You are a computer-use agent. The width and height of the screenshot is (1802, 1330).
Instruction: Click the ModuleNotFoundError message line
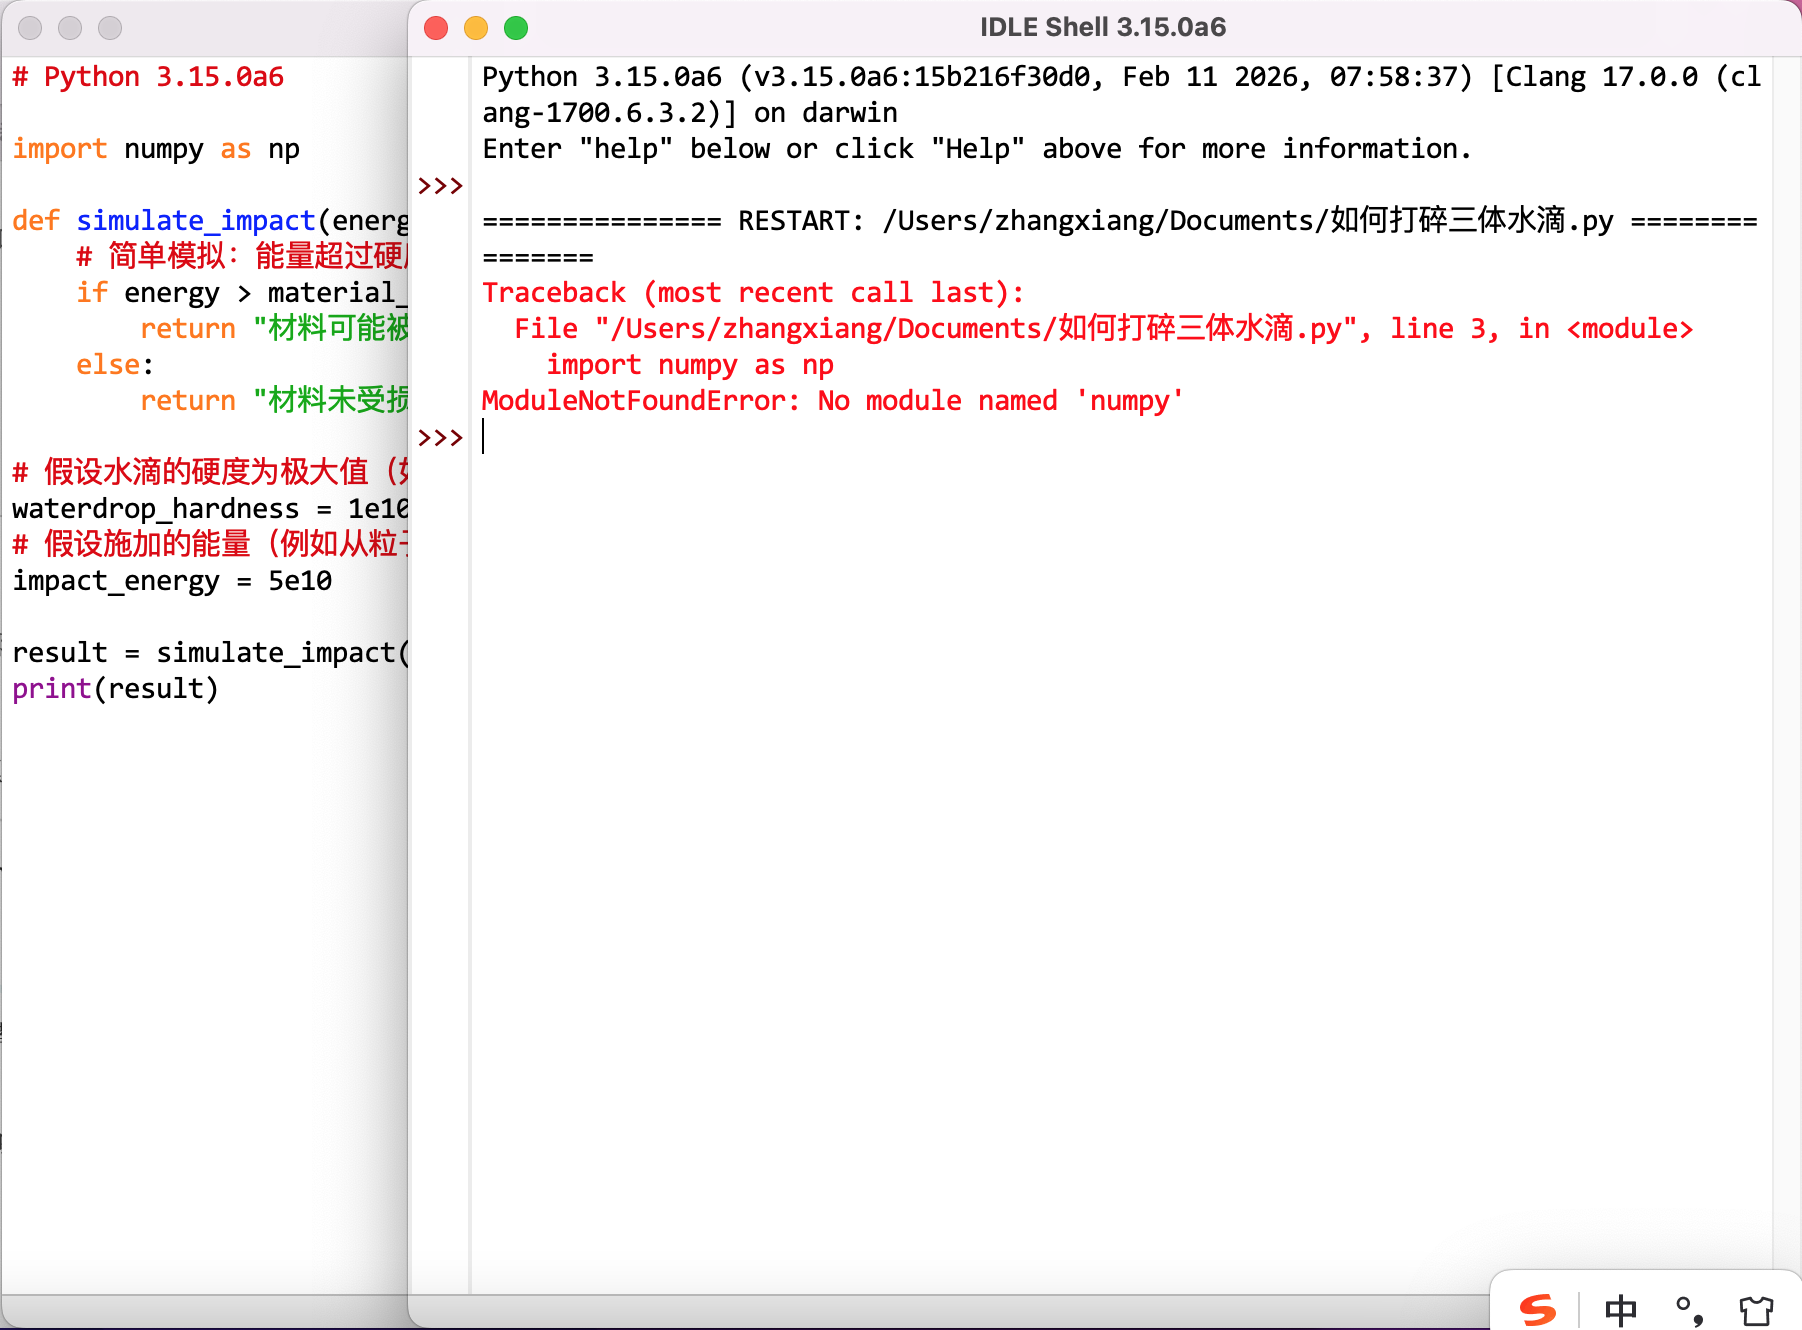832,401
